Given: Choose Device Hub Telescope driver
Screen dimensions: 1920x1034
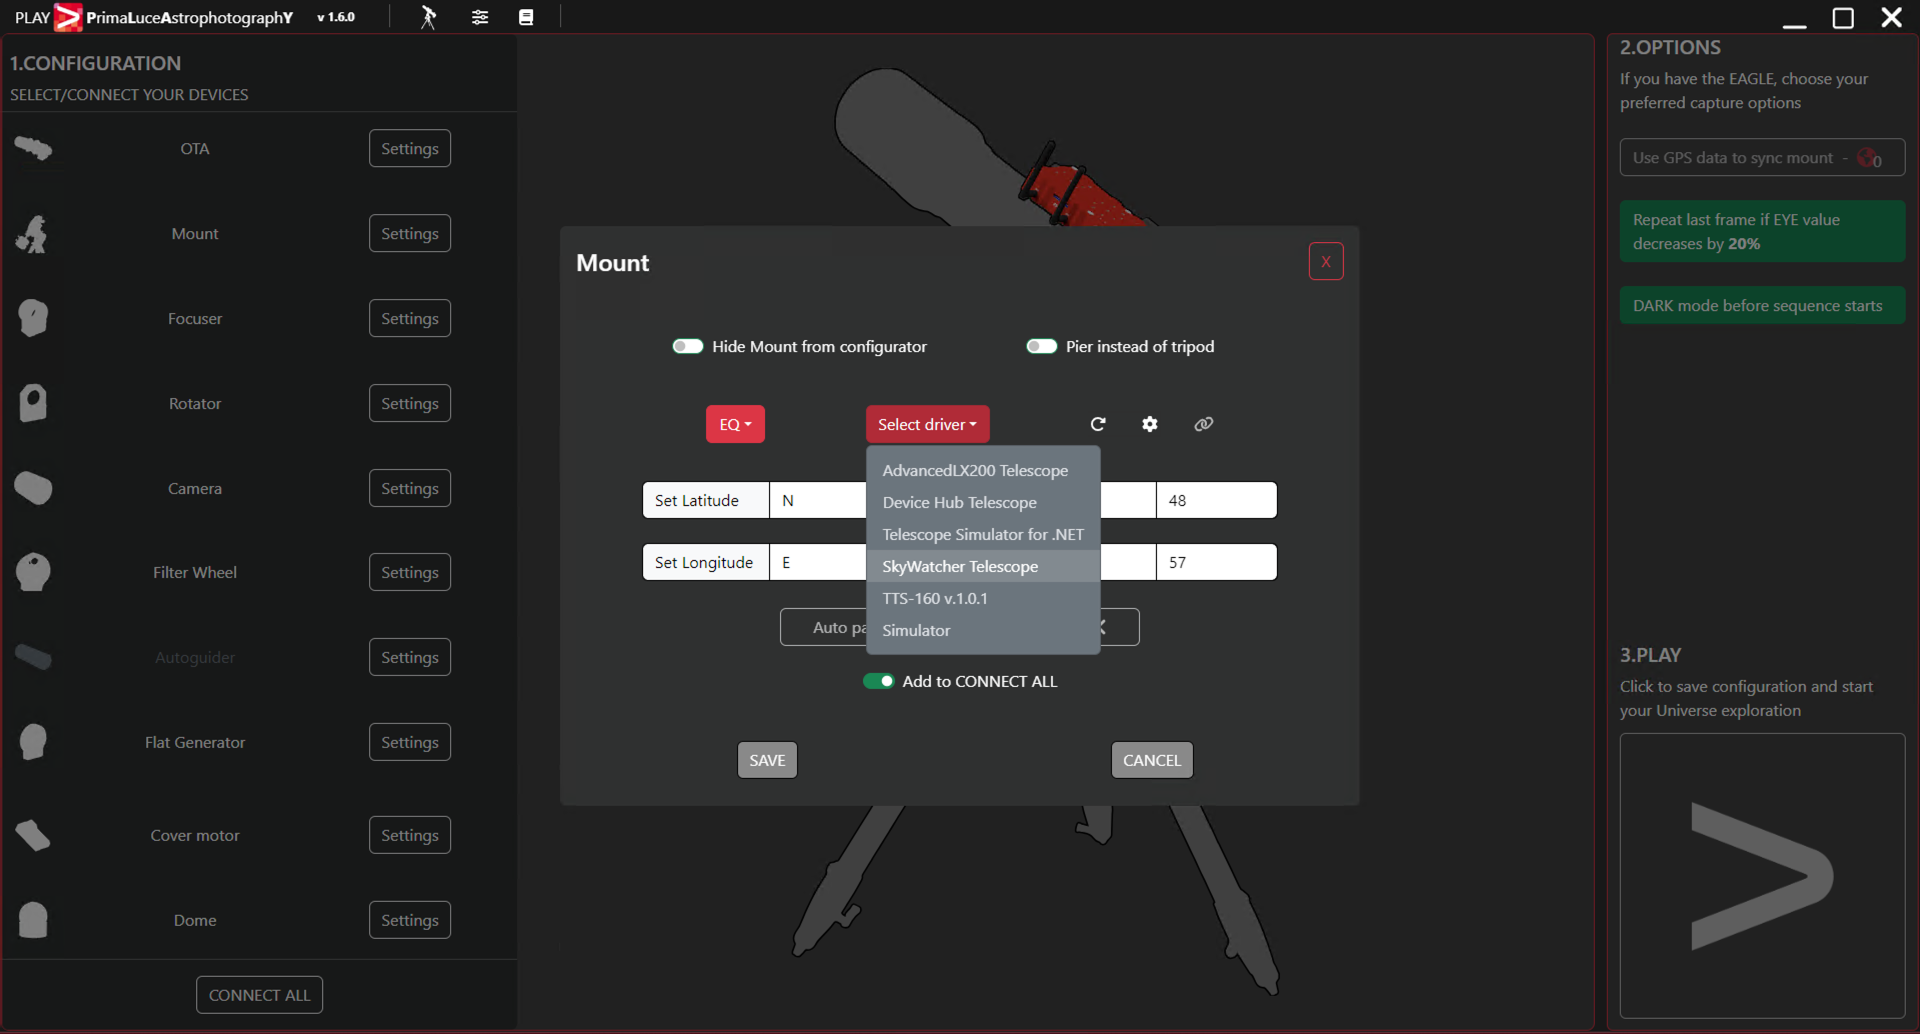Looking at the screenshot, I should 983,502.
